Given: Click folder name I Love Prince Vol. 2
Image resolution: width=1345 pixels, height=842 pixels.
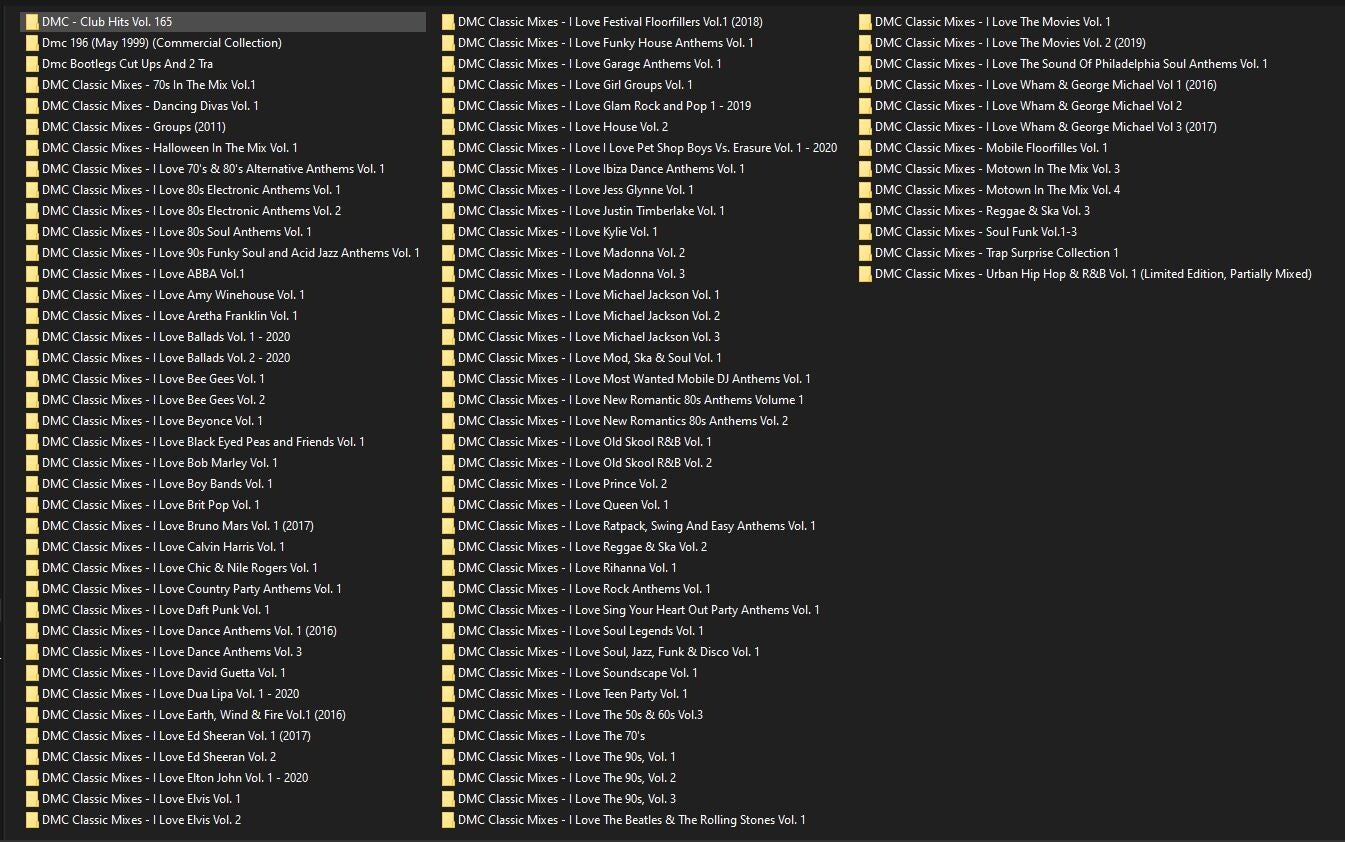Looking at the screenshot, I should coord(563,484).
